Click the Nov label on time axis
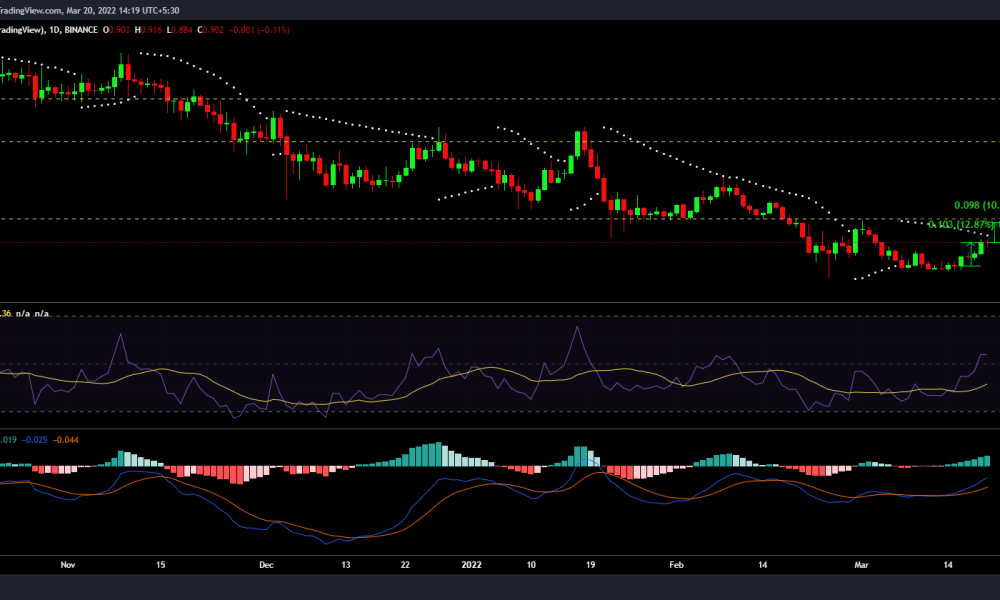The width and height of the screenshot is (1000, 600). click(68, 565)
